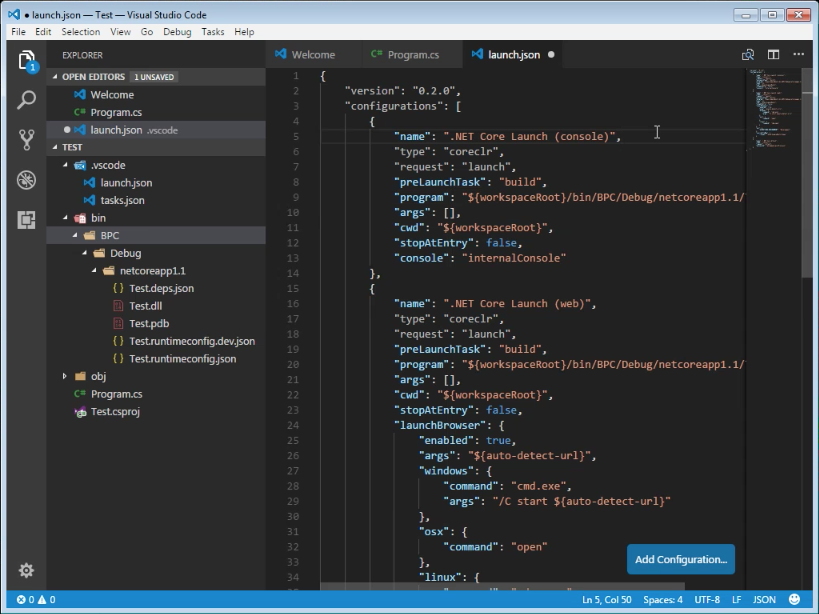Open the Manage gear menu
Screen dimensions: 819x614
click(x=27, y=570)
